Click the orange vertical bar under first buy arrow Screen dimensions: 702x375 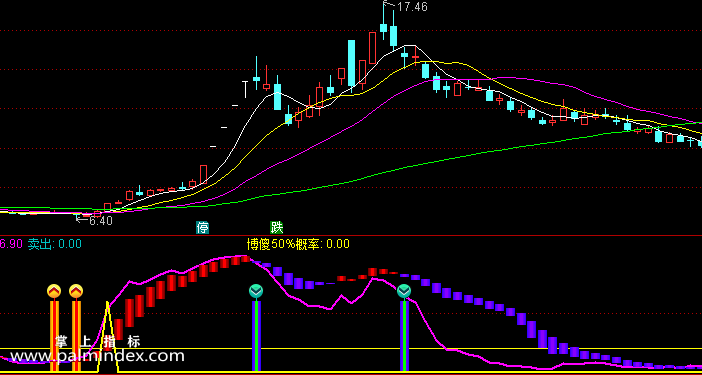pyautogui.click(x=54, y=336)
